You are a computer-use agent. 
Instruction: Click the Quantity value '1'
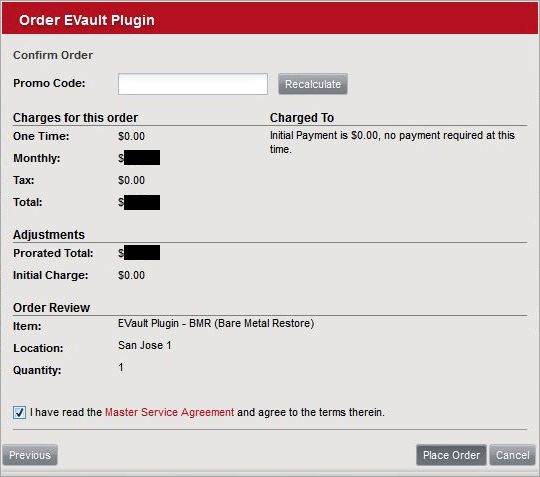[x=121, y=367]
